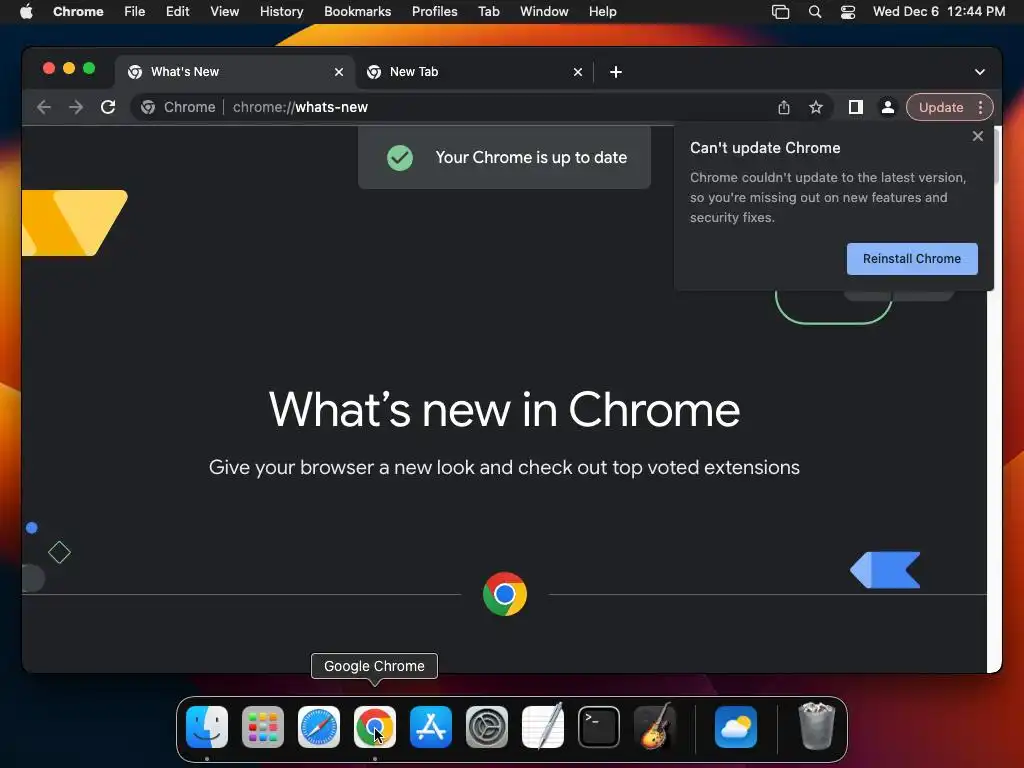The height and width of the screenshot is (768, 1024).
Task: Open the Window menu
Action: (x=544, y=11)
